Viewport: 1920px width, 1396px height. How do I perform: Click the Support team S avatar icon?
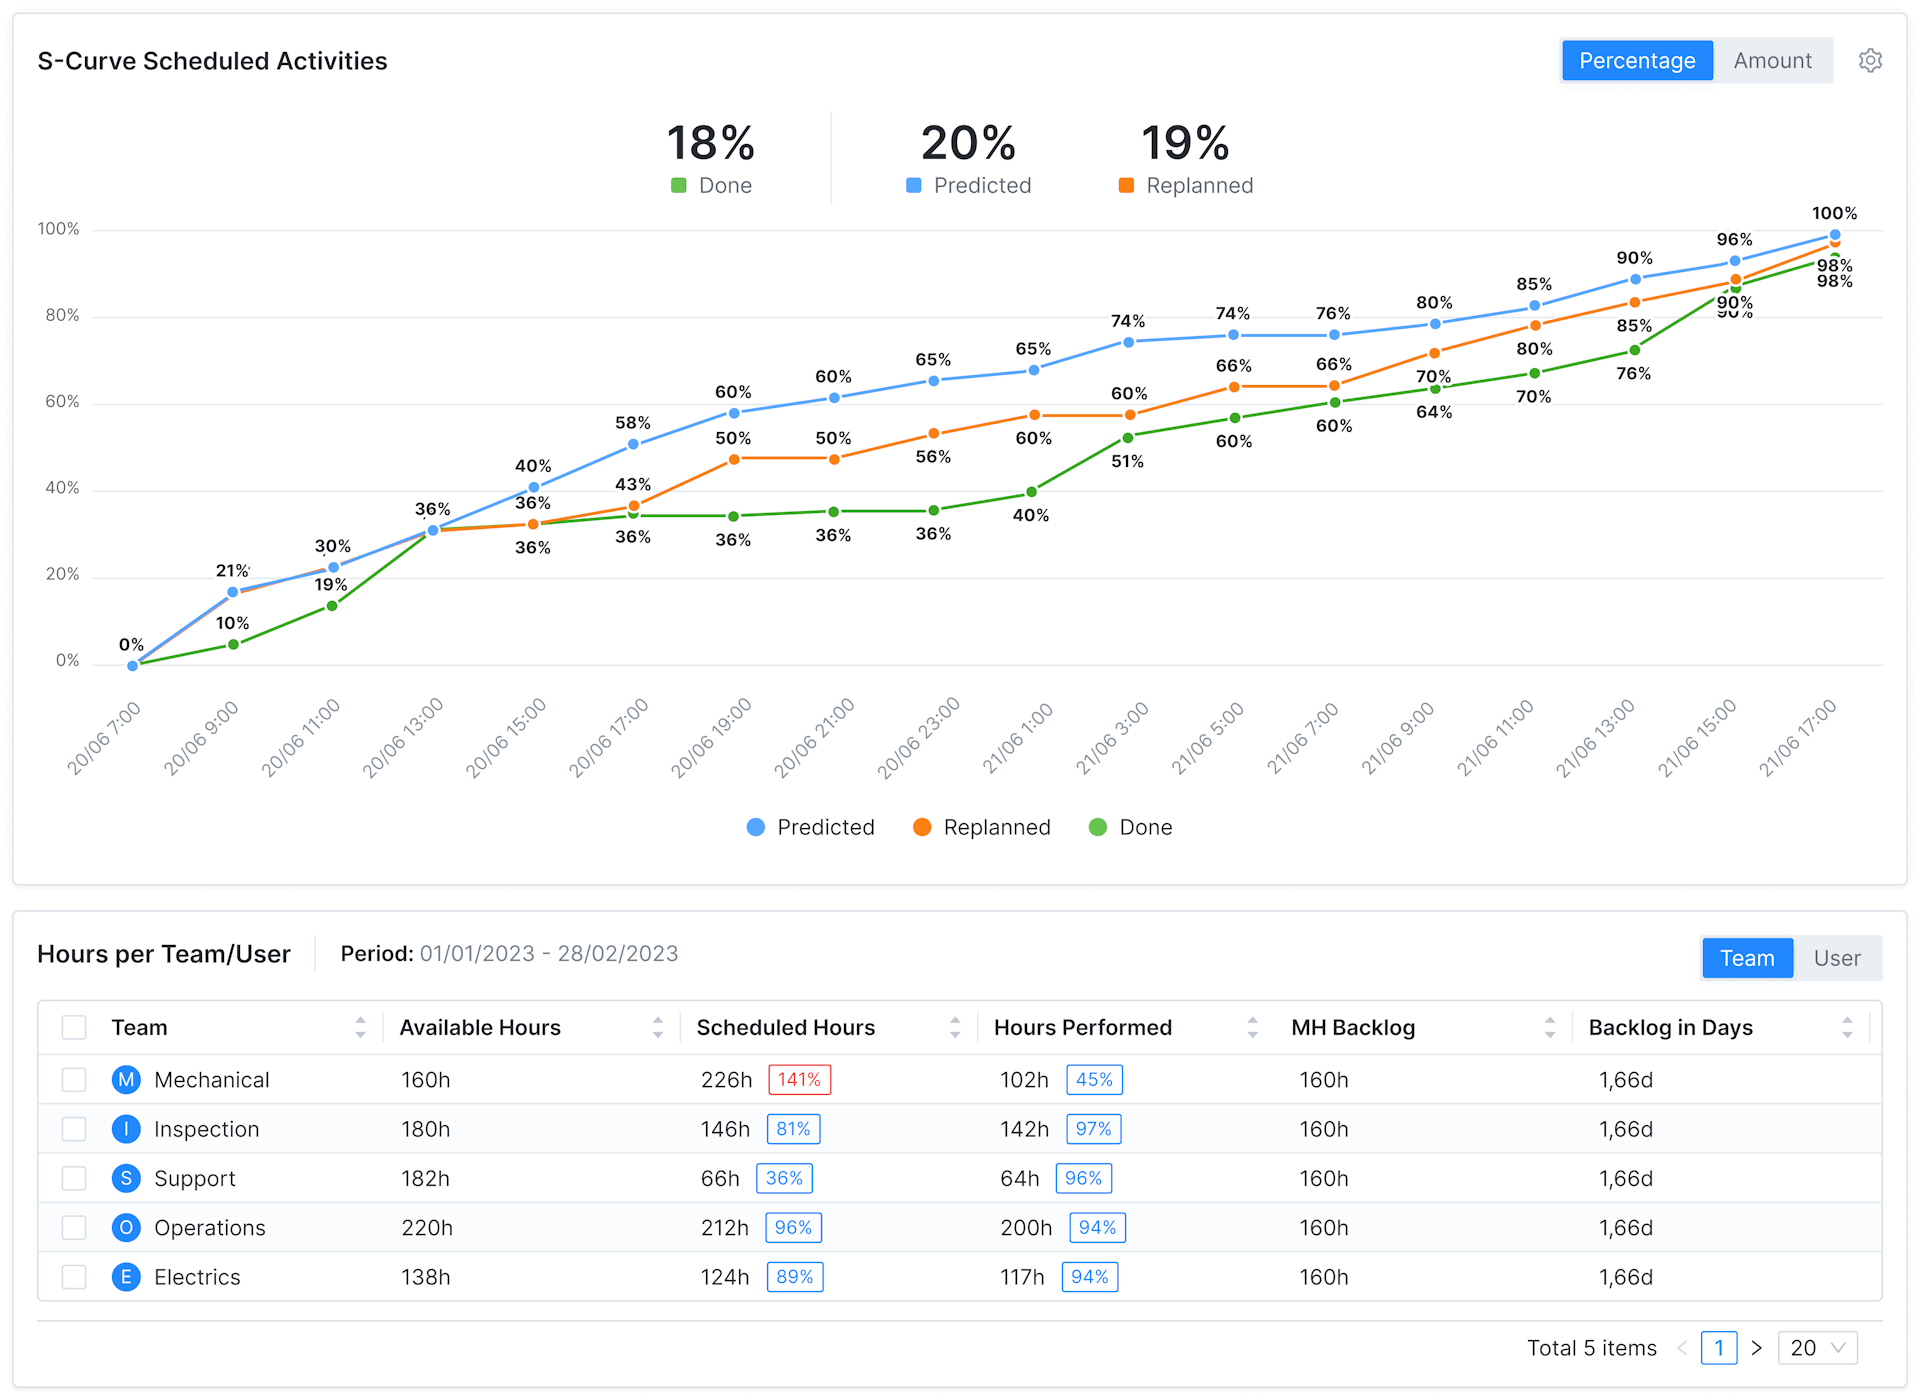[x=126, y=1178]
